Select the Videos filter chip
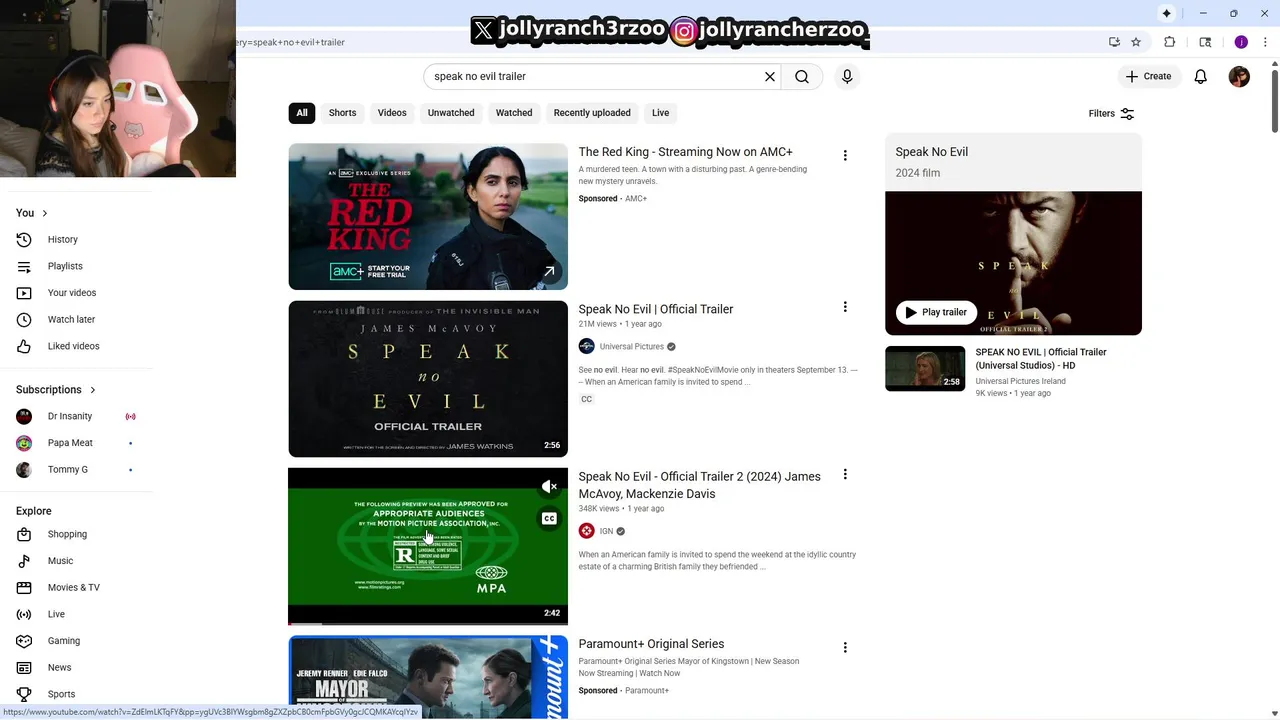Viewport: 1280px width, 720px height. 392,113
